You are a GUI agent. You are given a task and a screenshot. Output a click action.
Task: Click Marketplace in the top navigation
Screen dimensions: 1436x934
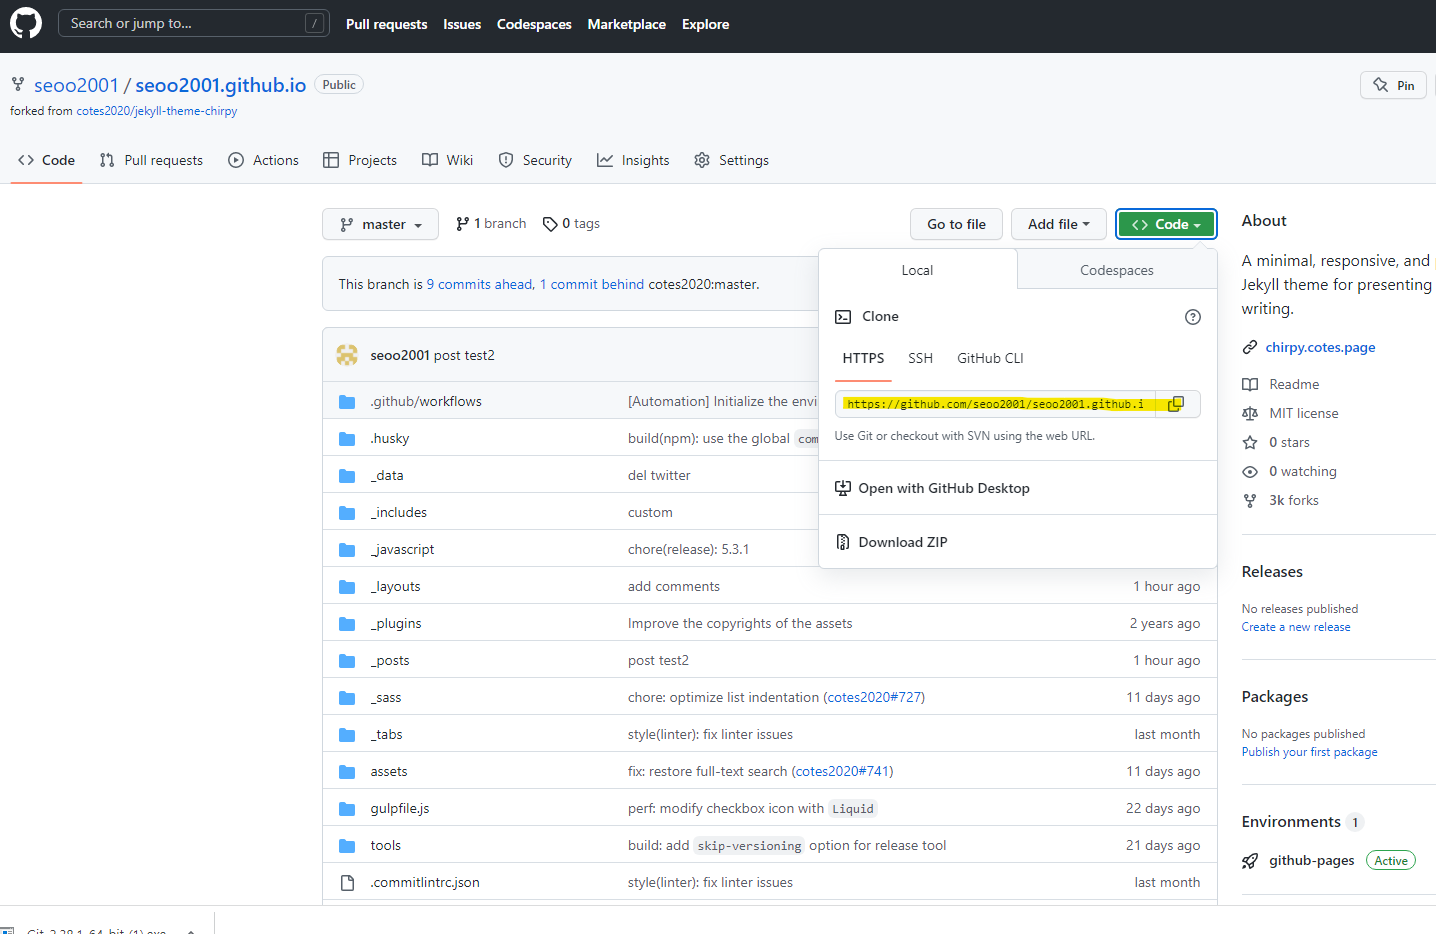tap(626, 24)
